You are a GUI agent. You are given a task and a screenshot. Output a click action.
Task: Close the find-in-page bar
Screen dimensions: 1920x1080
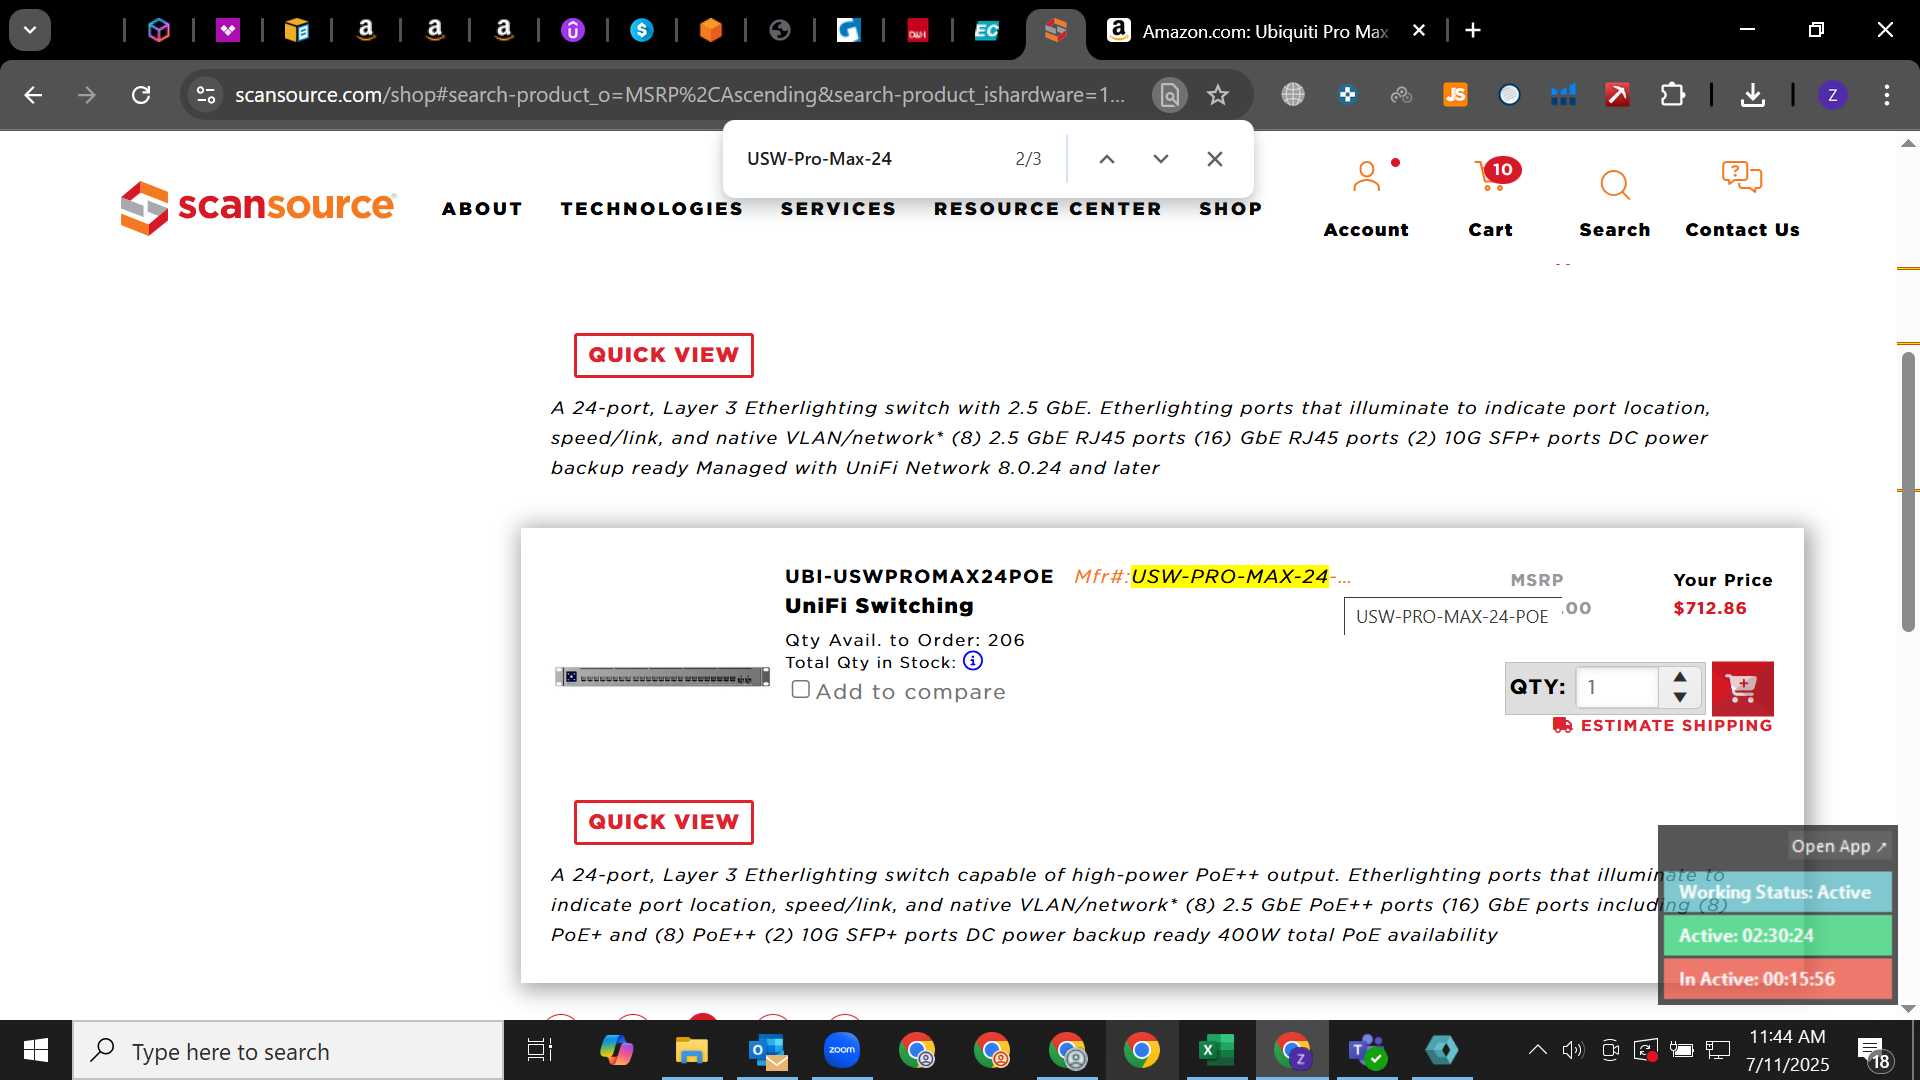[1215, 159]
